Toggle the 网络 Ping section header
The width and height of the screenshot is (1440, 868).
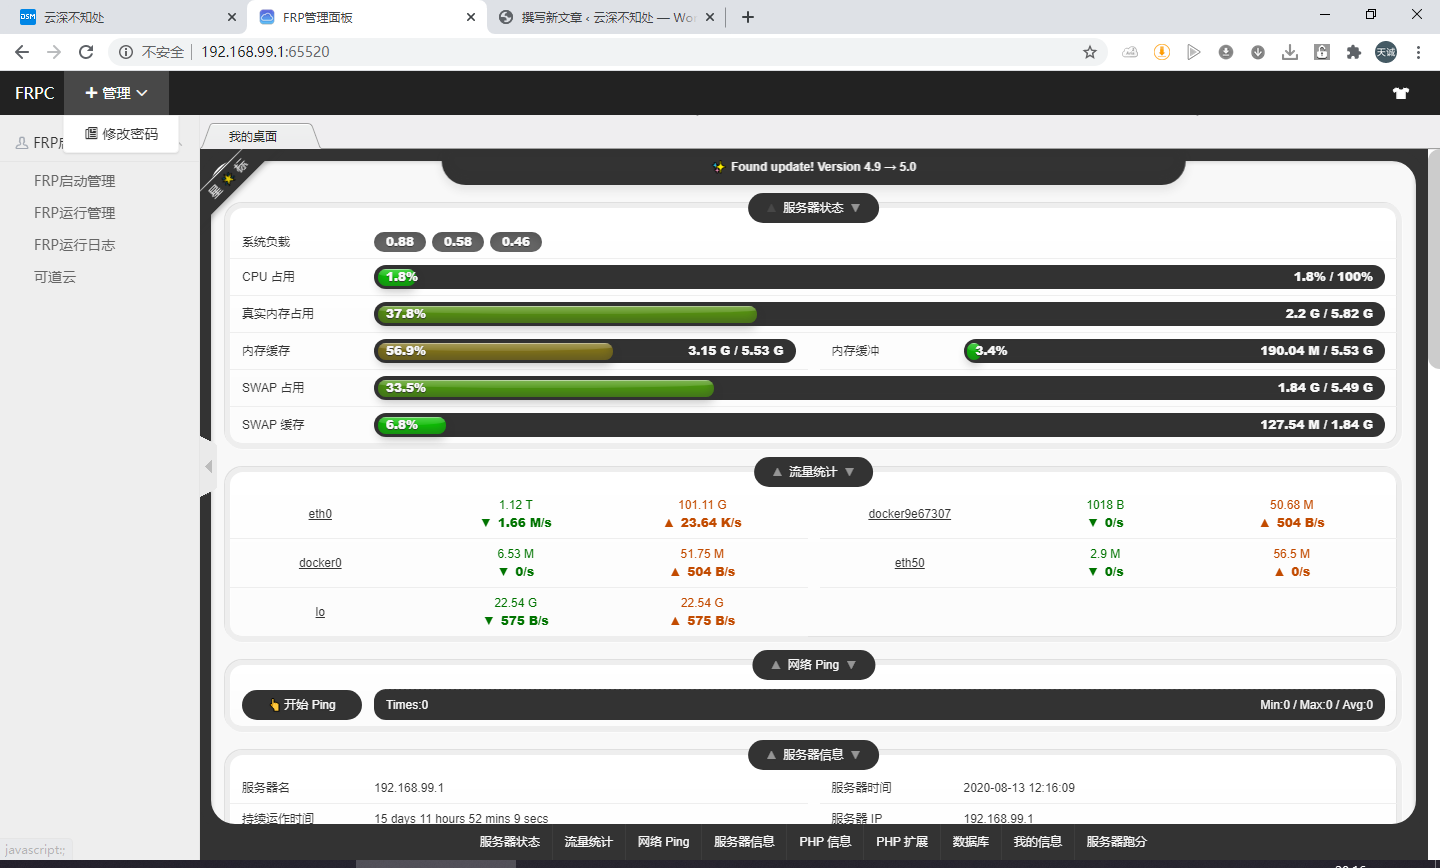(813, 665)
